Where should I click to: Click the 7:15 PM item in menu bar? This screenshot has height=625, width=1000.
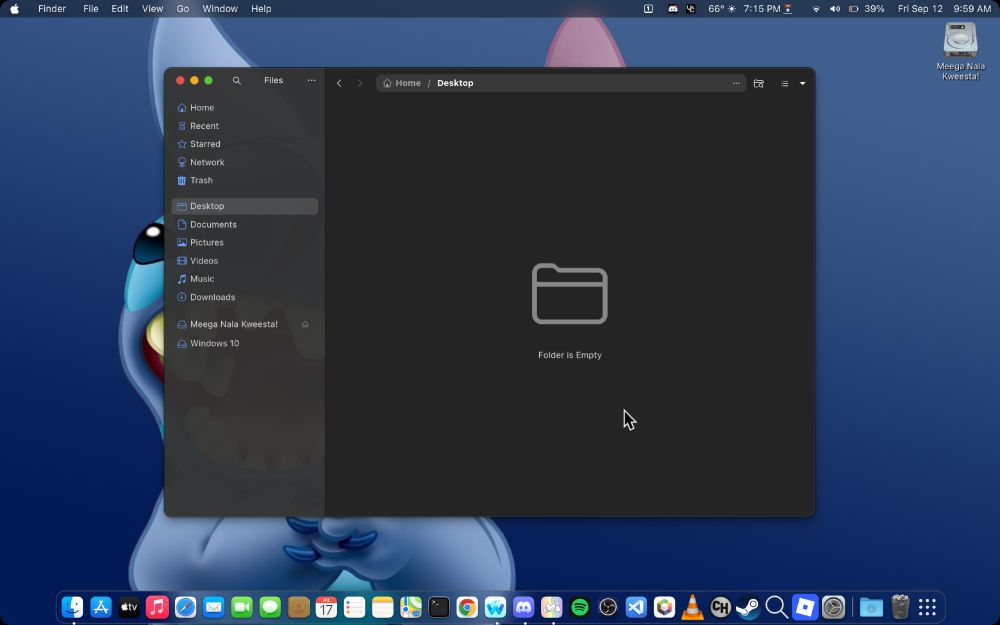click(x=768, y=9)
